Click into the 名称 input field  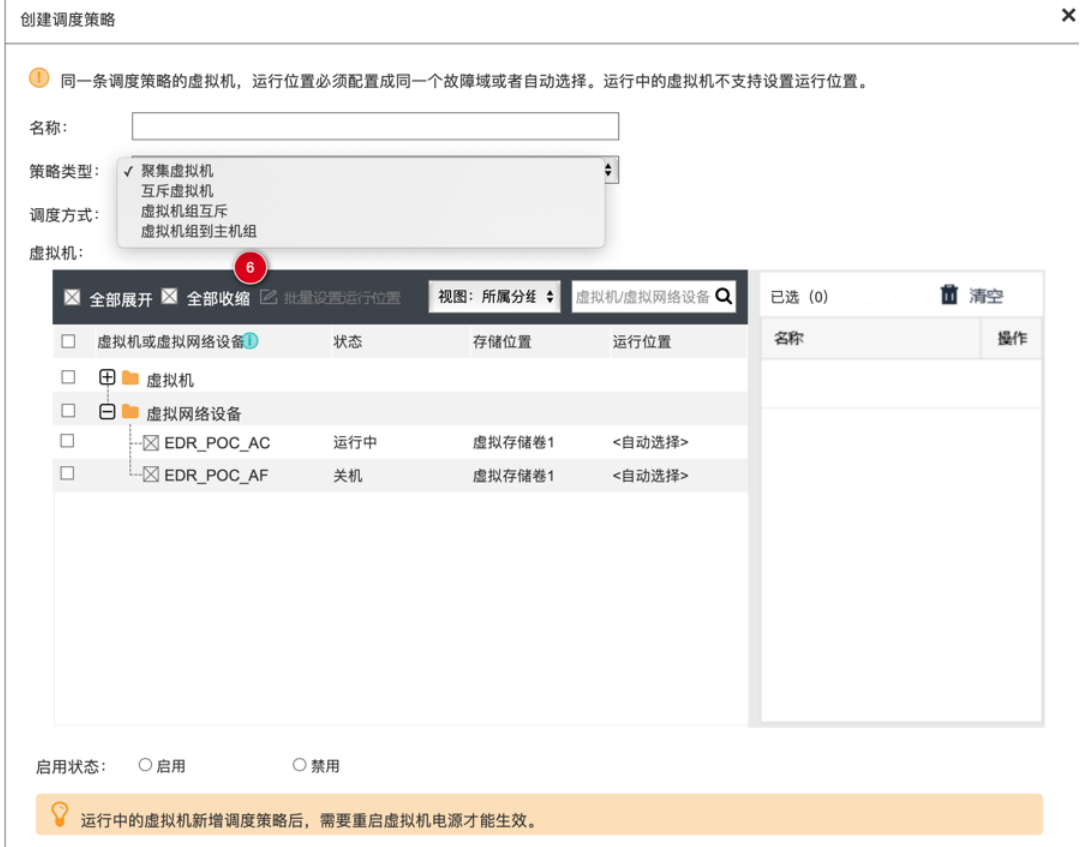click(x=375, y=127)
